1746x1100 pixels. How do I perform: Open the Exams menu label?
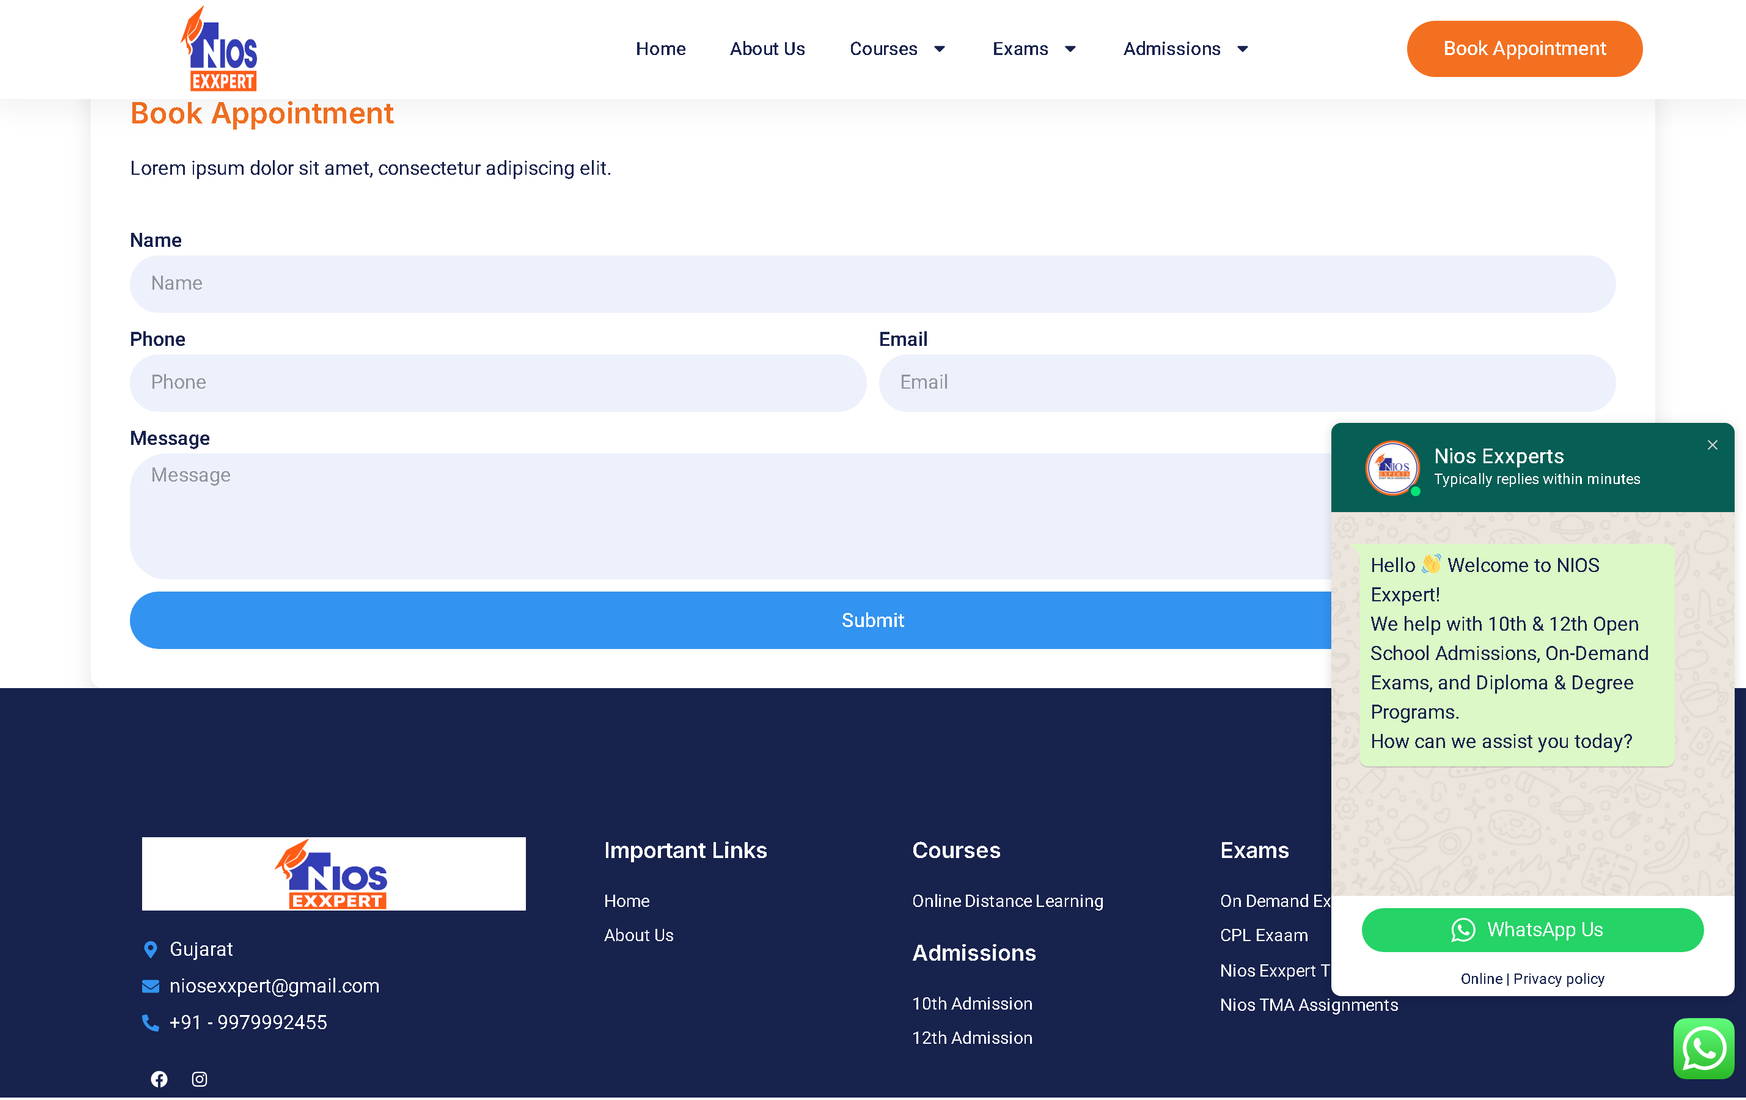1021,49
